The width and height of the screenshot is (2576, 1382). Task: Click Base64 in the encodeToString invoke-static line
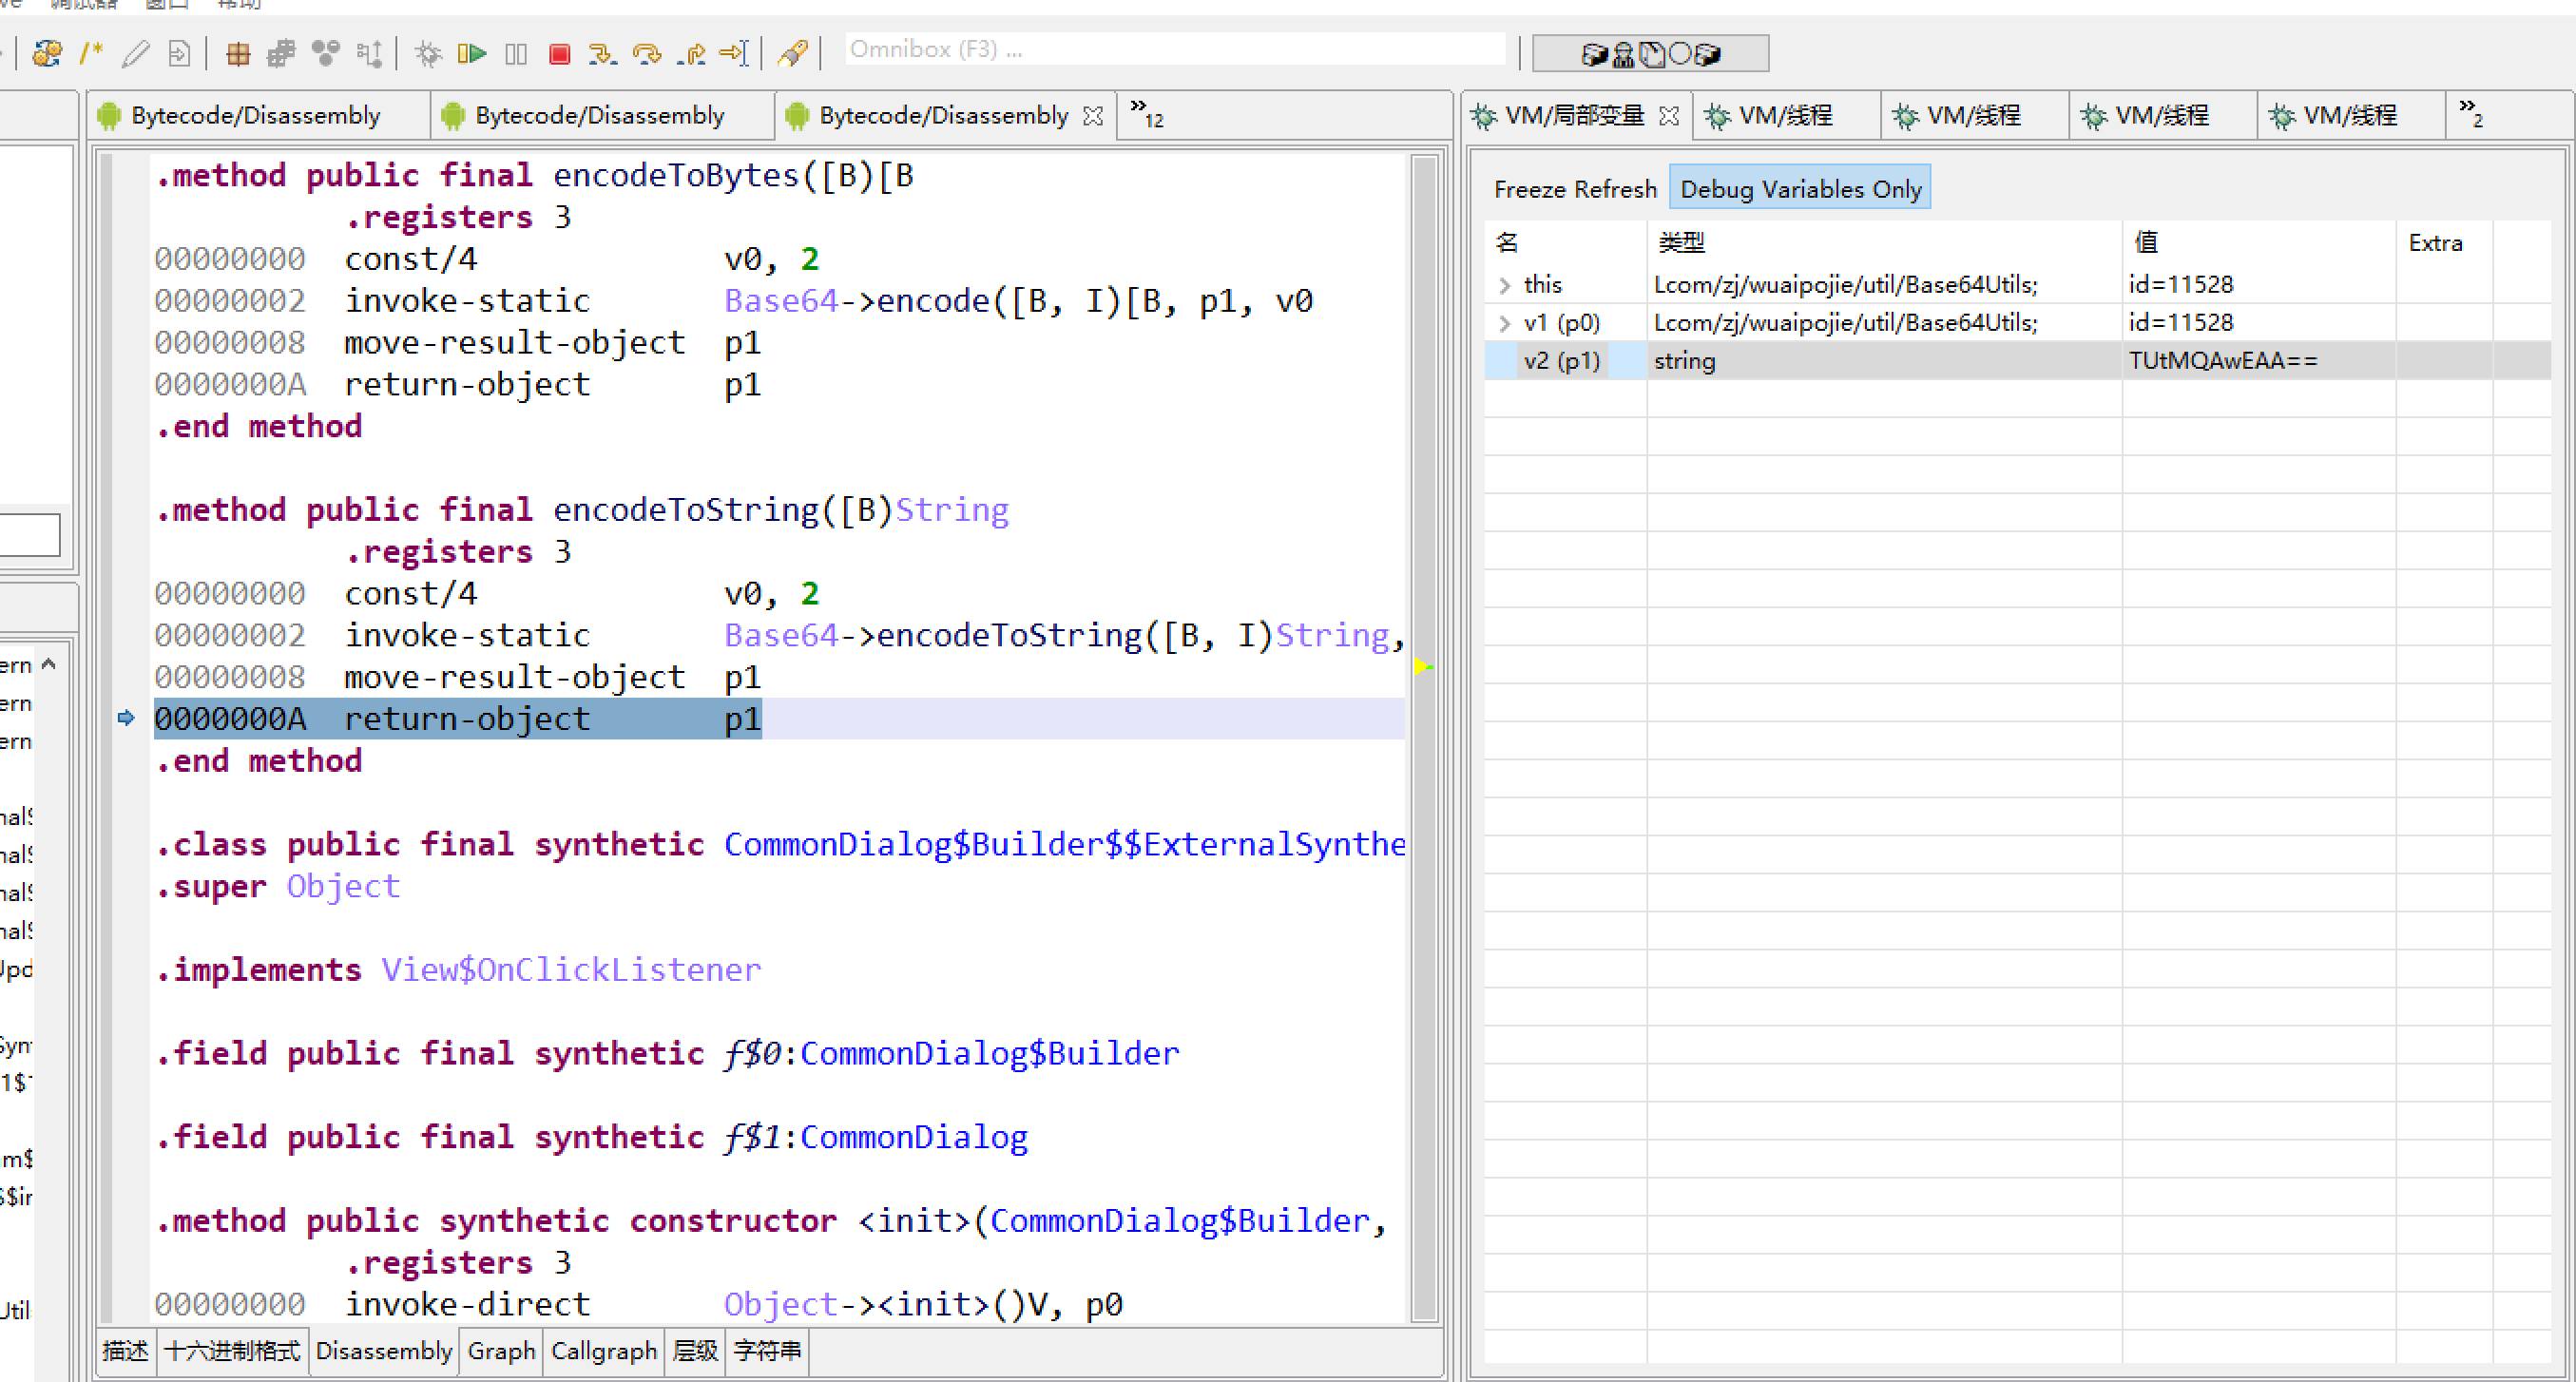(780, 635)
